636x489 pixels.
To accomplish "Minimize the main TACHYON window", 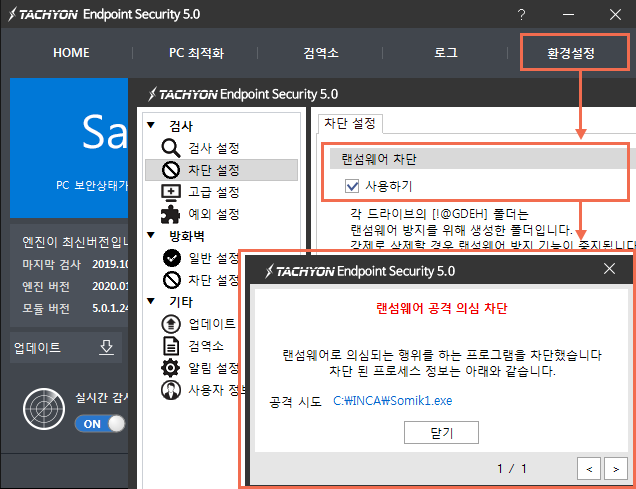I will point(569,15).
